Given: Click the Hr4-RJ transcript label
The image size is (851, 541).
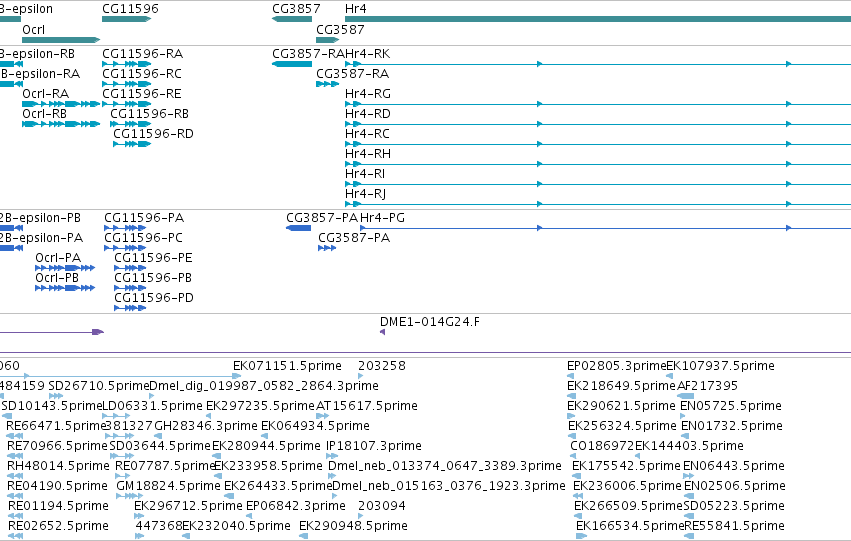Looking at the screenshot, I should (x=366, y=194).
